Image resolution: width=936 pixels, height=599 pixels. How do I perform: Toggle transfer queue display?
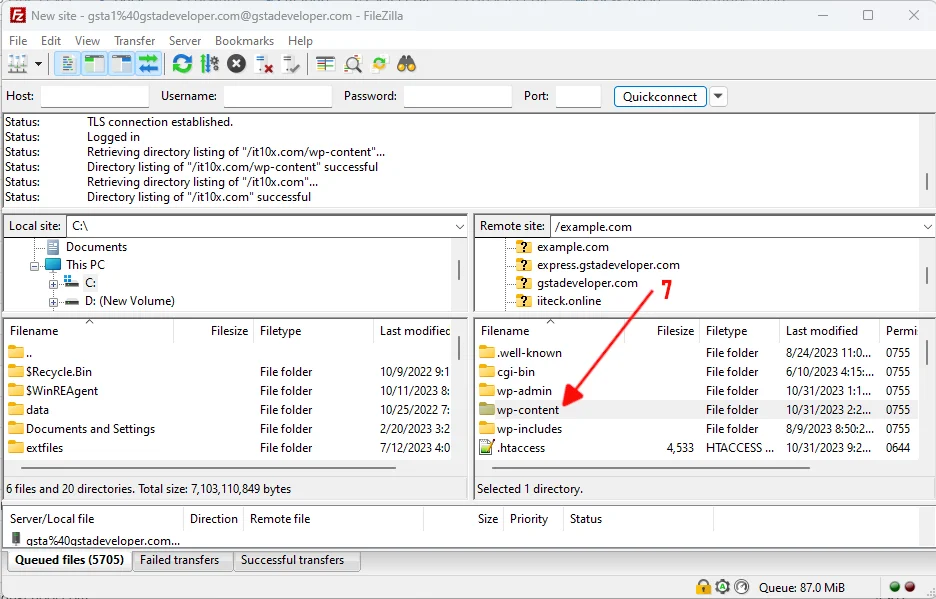click(x=148, y=64)
